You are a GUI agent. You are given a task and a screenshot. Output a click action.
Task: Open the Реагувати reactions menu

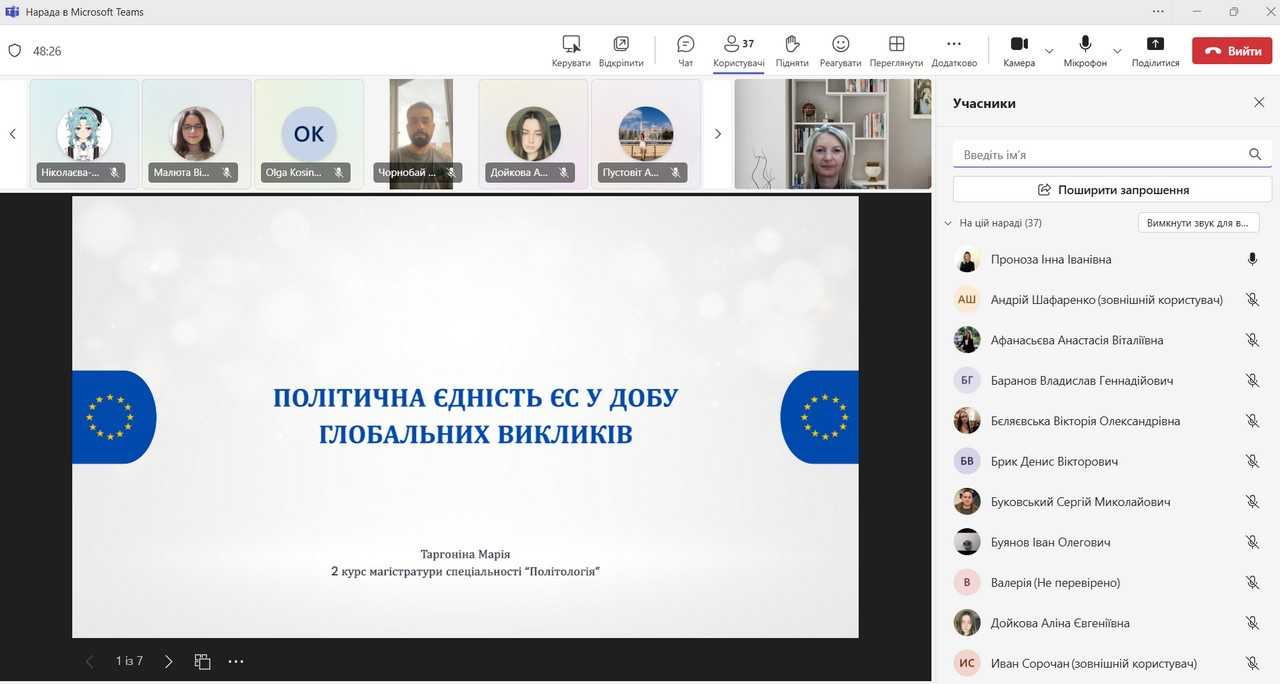[840, 50]
